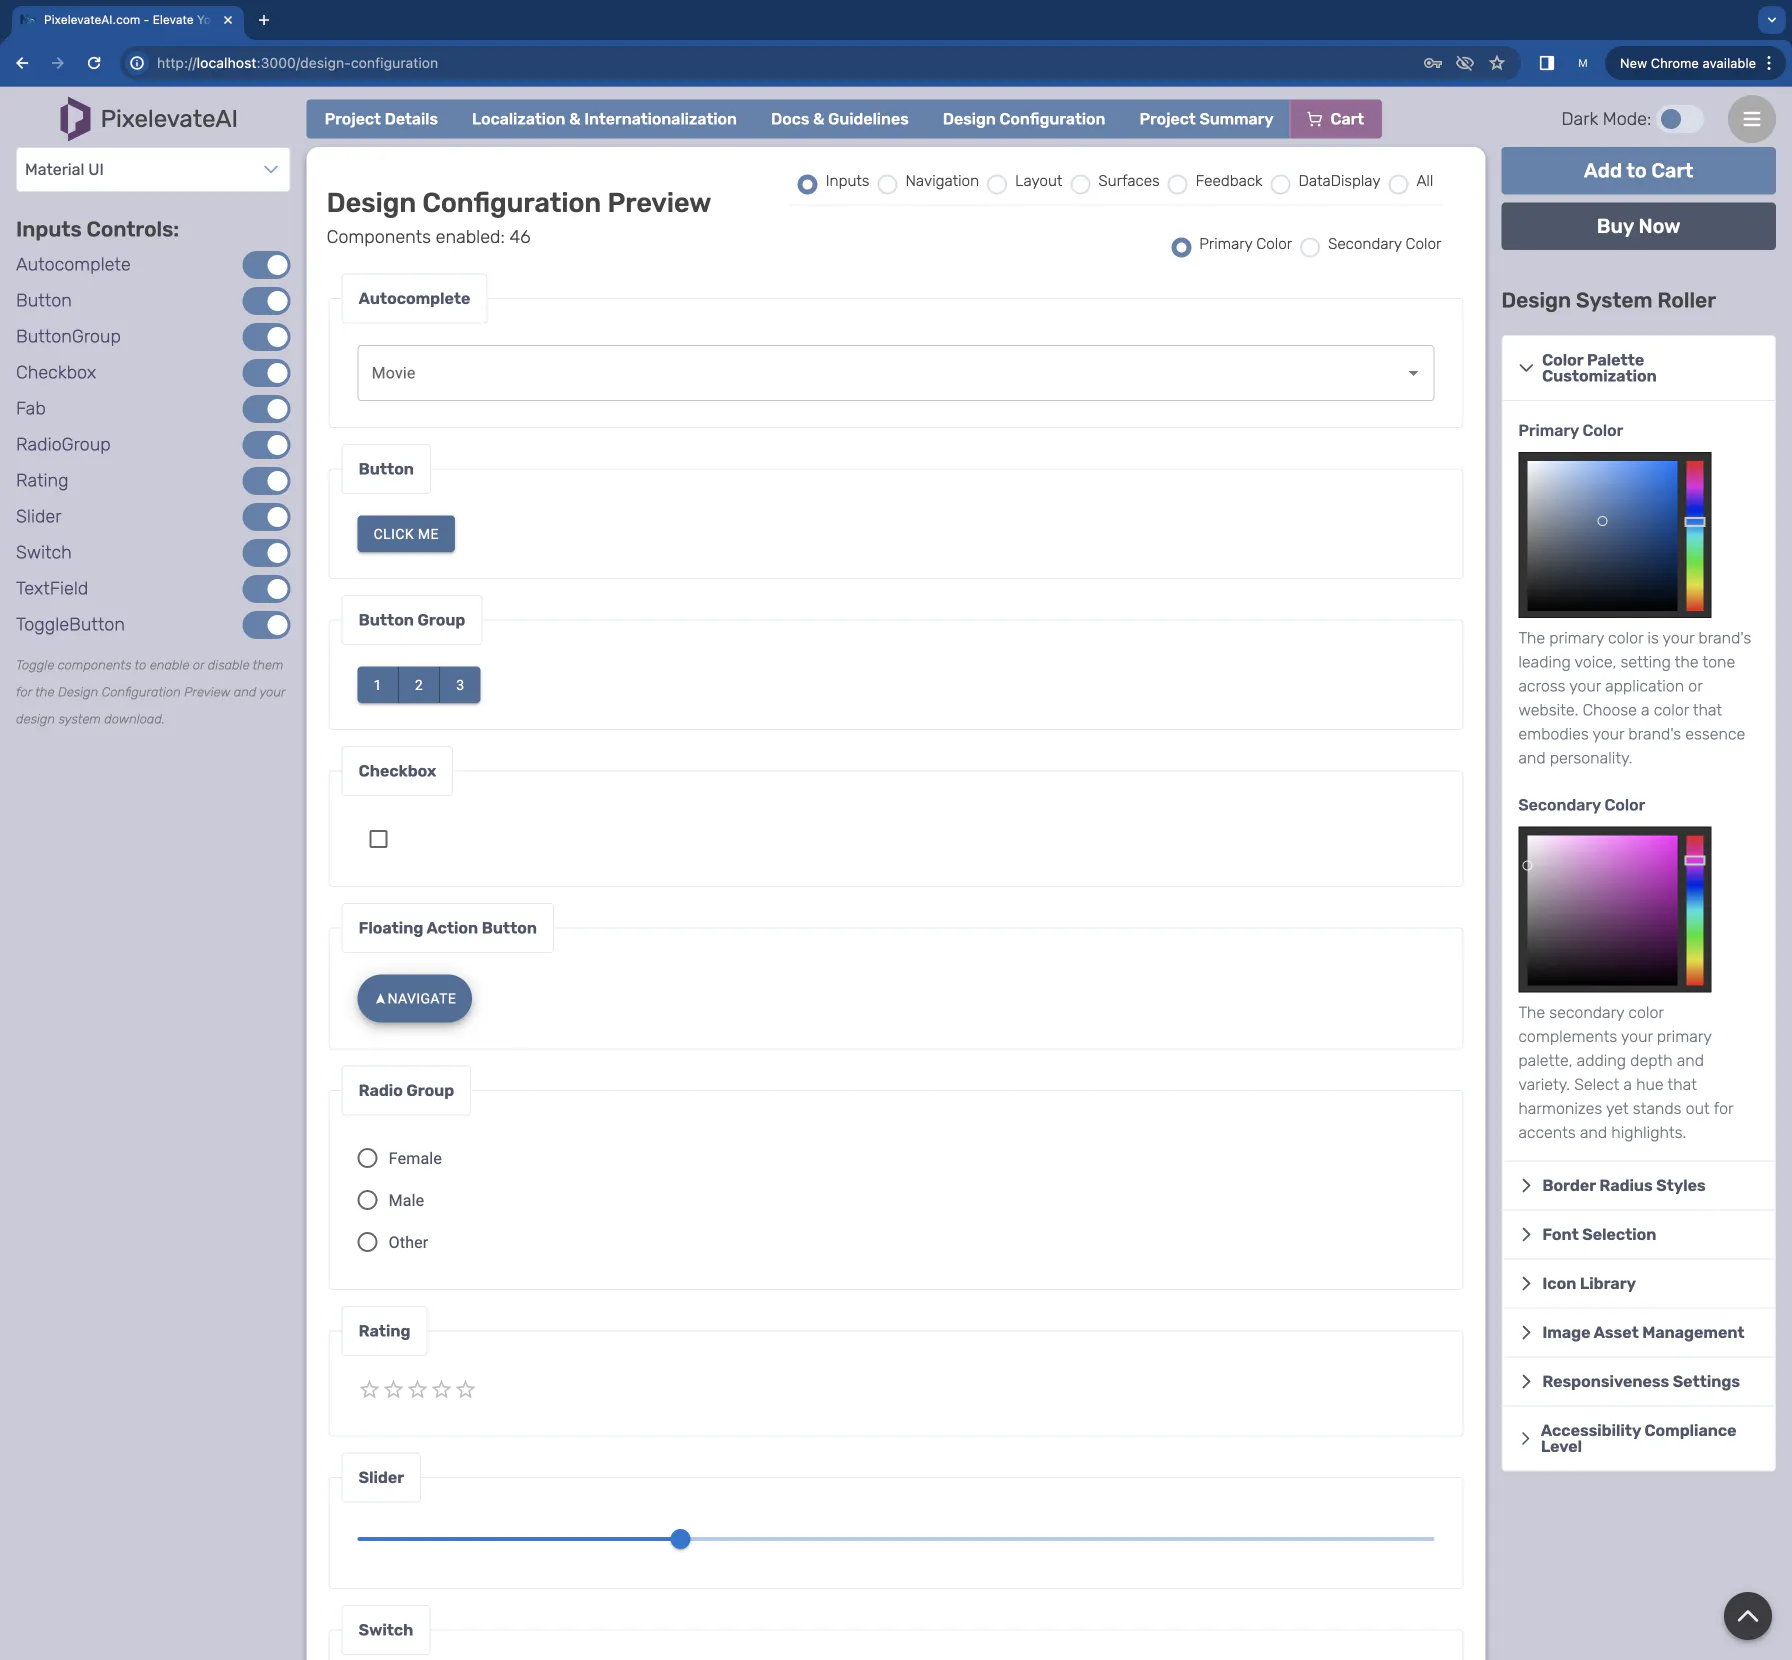Open the Design Configuration tab
Screen dimensions: 1792x1660
1023,119
